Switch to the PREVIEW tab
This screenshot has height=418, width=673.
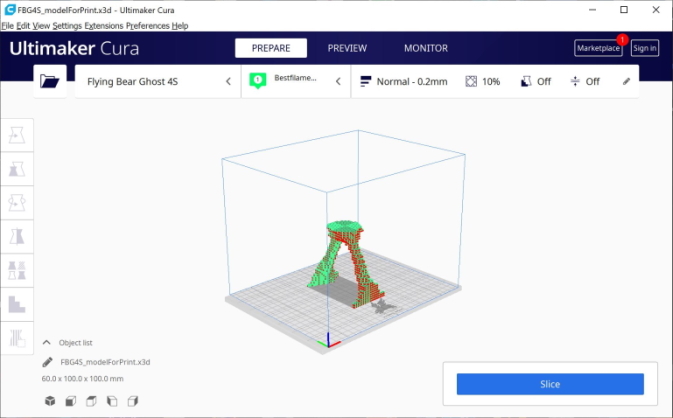coord(347,48)
